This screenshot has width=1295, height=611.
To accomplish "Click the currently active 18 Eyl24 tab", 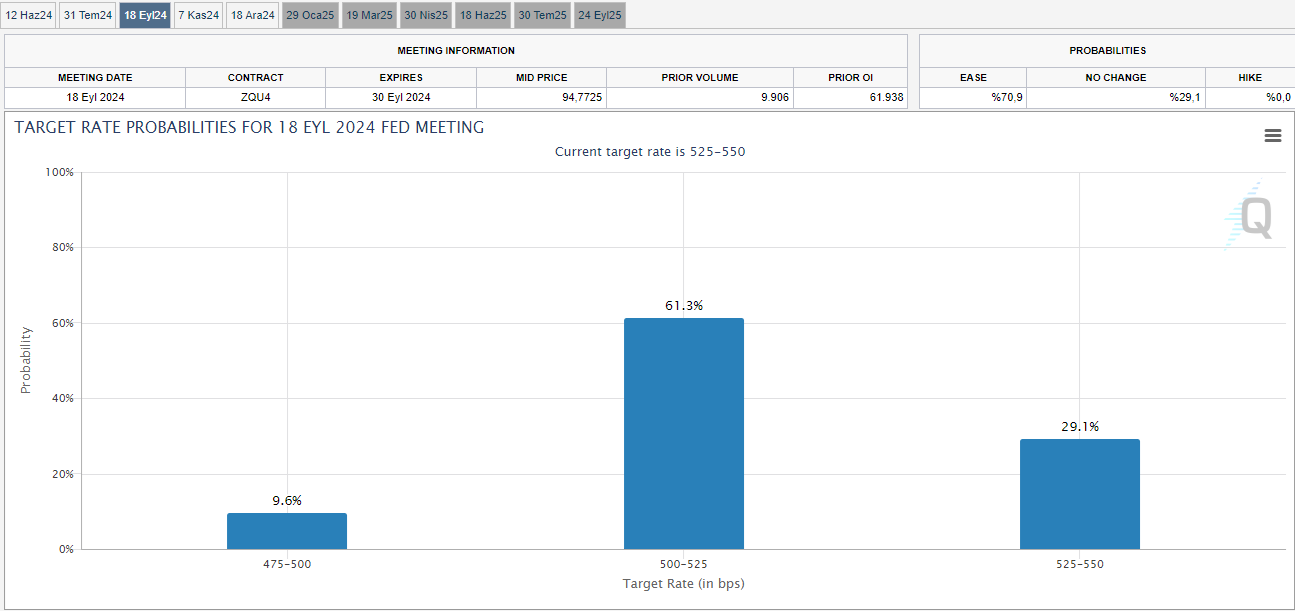I will (x=145, y=15).
